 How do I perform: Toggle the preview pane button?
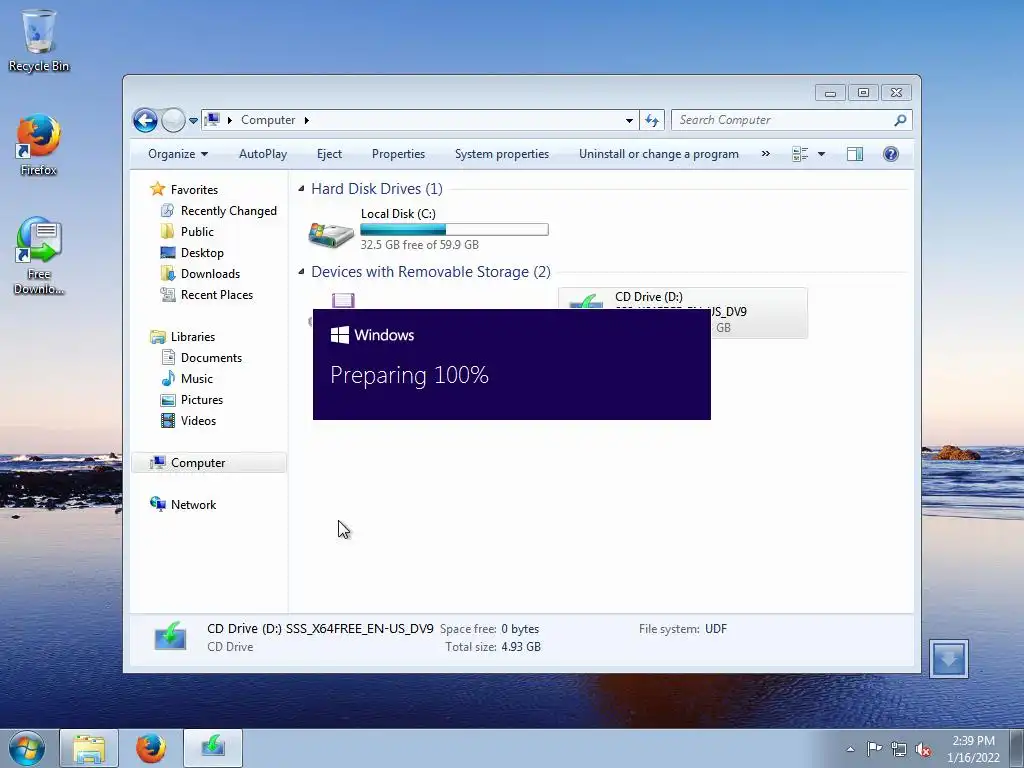854,154
